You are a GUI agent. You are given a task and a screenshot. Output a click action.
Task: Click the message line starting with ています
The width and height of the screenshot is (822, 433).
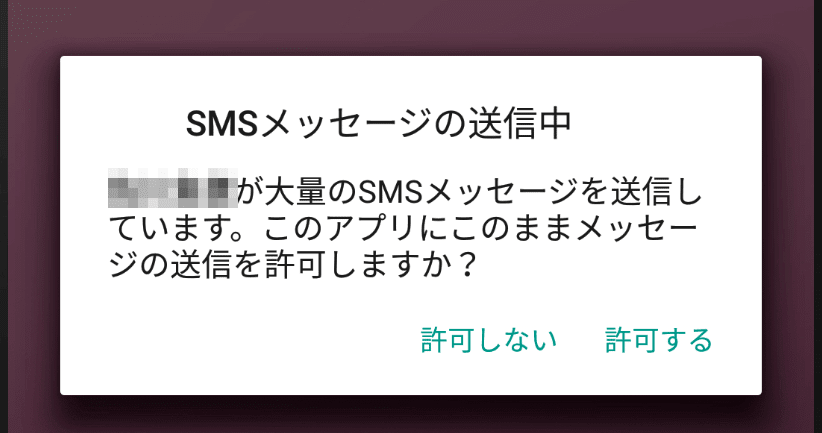[404, 229]
